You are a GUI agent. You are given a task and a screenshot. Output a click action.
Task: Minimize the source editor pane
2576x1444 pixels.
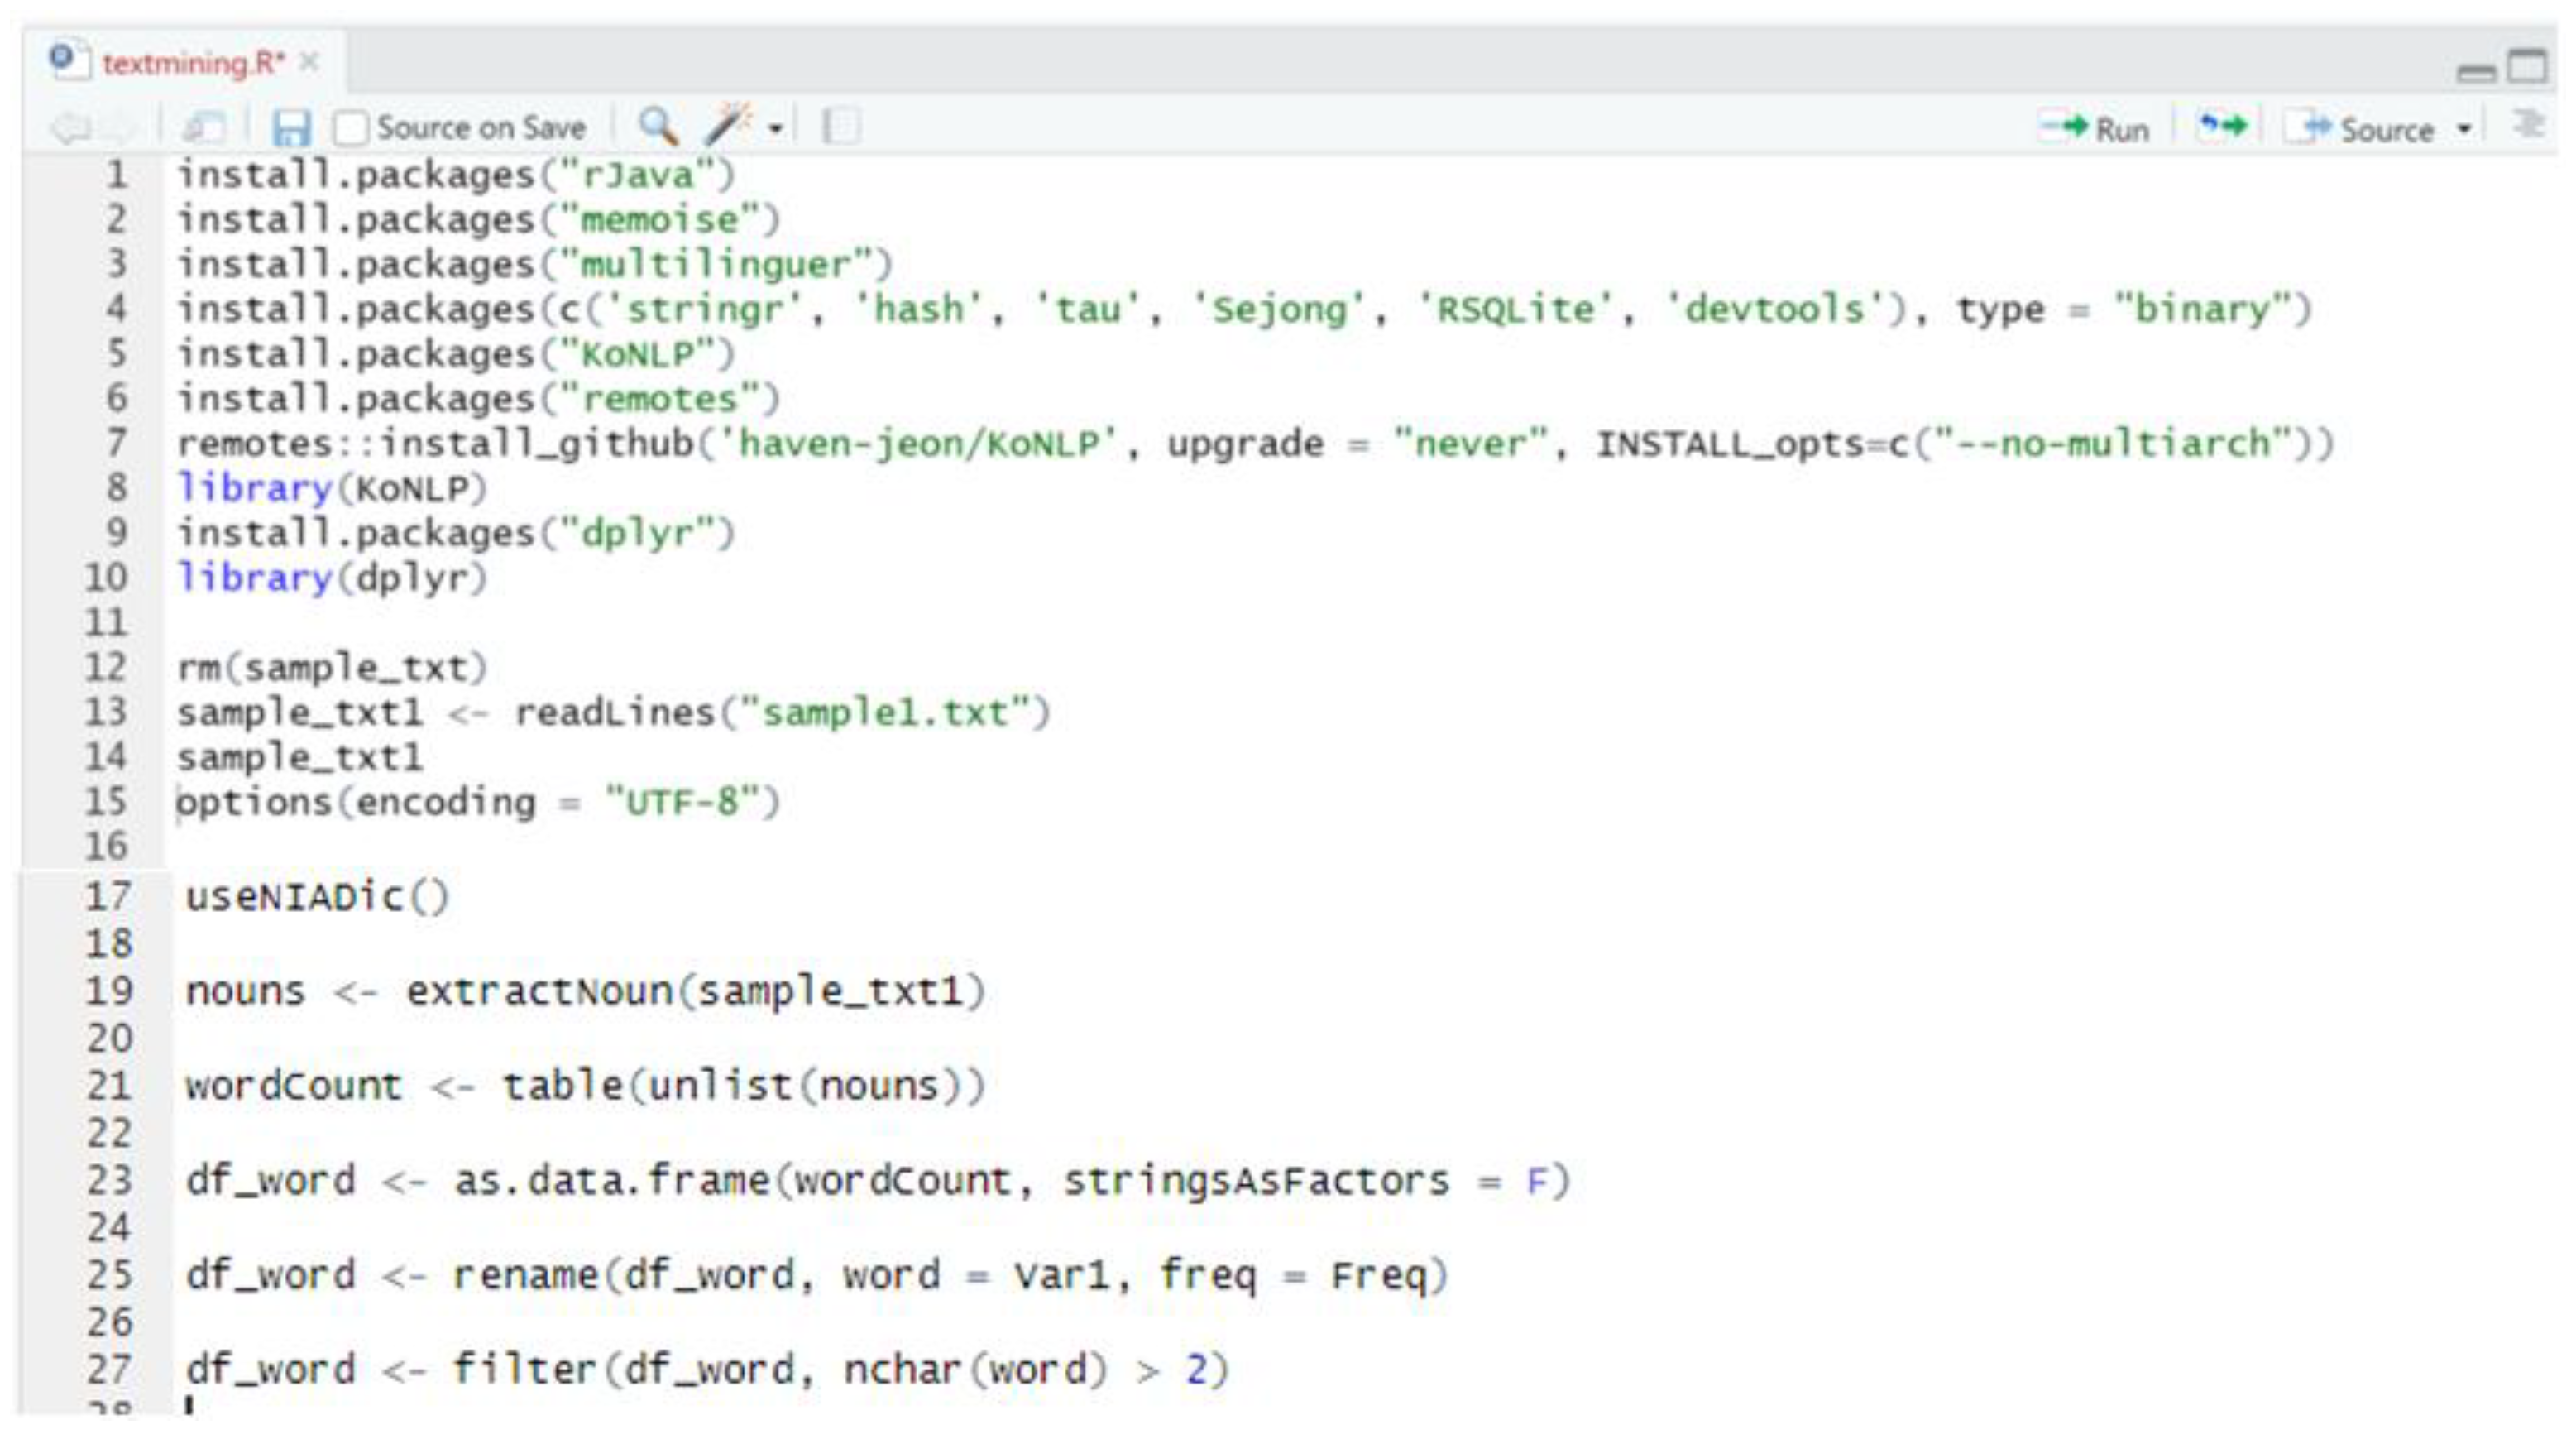click(x=2476, y=71)
